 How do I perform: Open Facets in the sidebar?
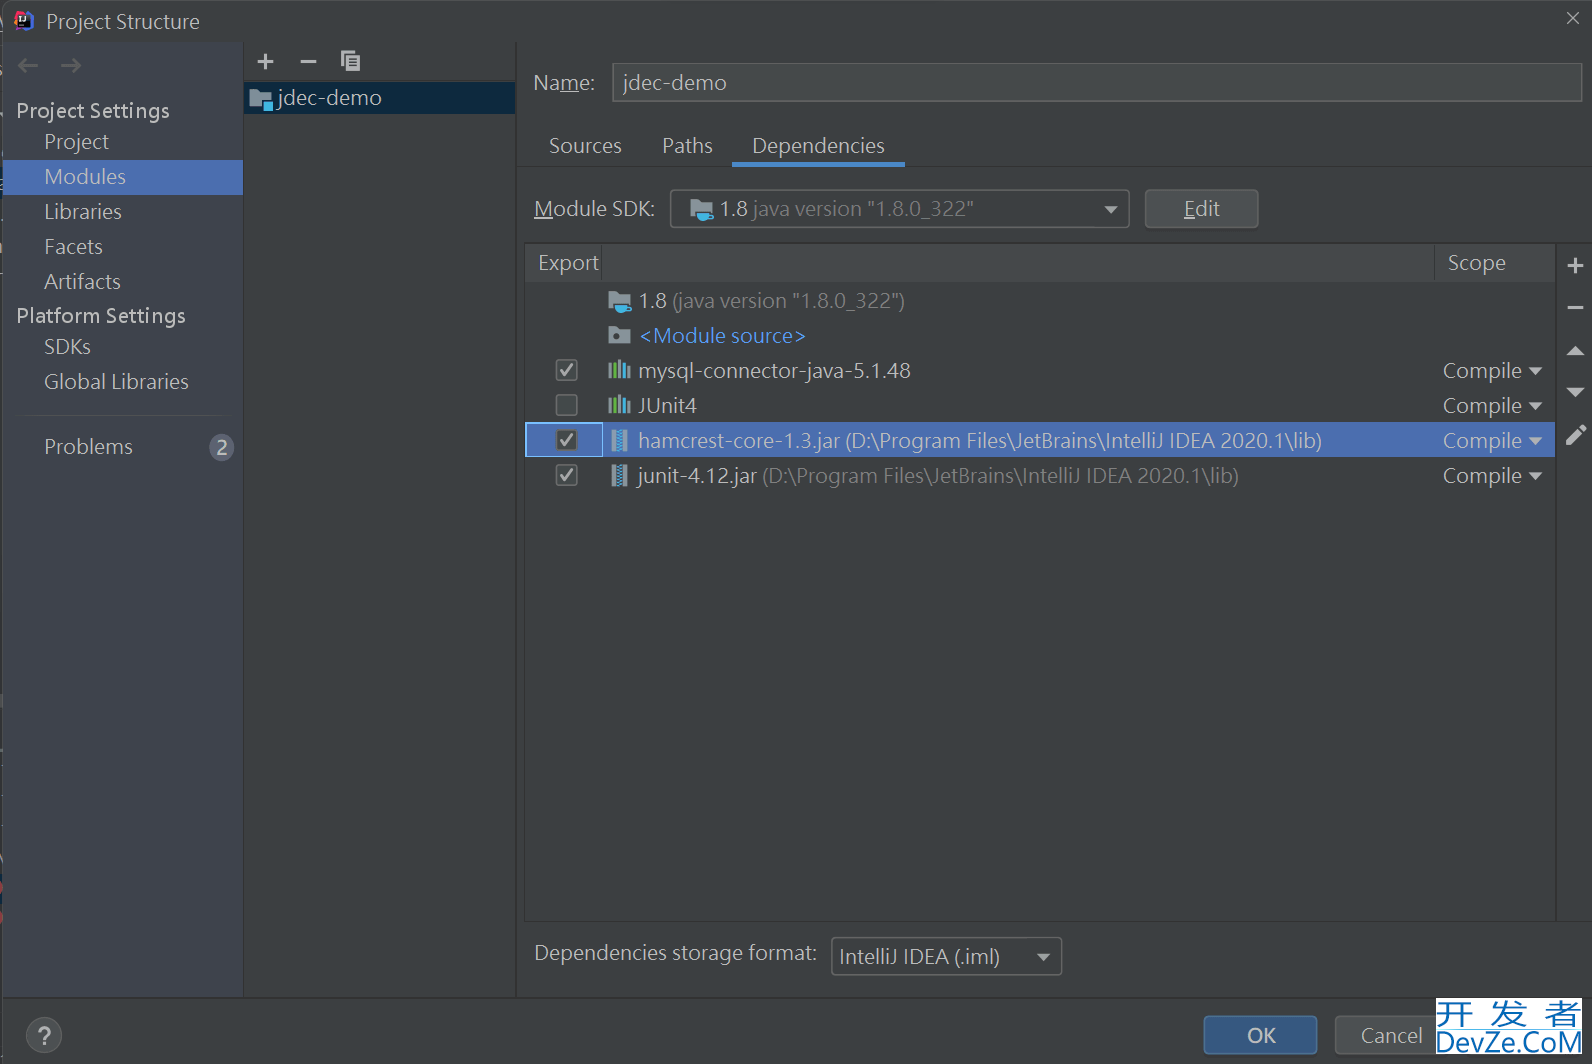(x=73, y=247)
